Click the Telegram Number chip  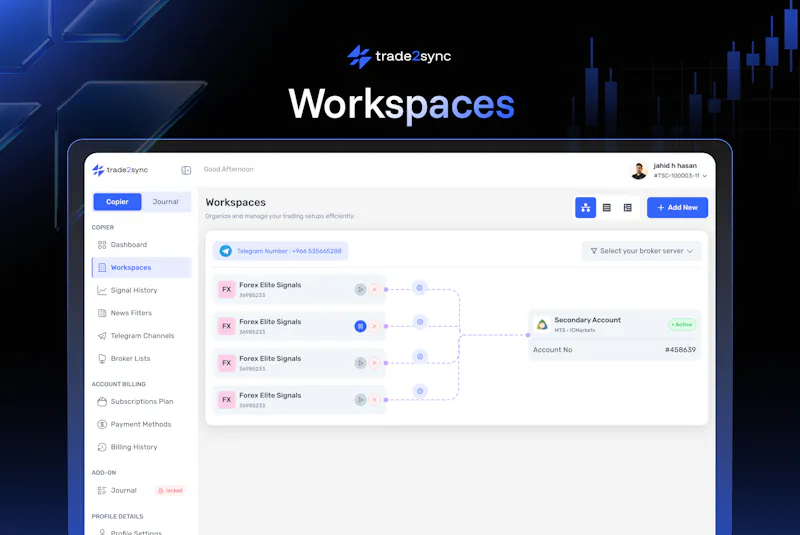pos(281,251)
